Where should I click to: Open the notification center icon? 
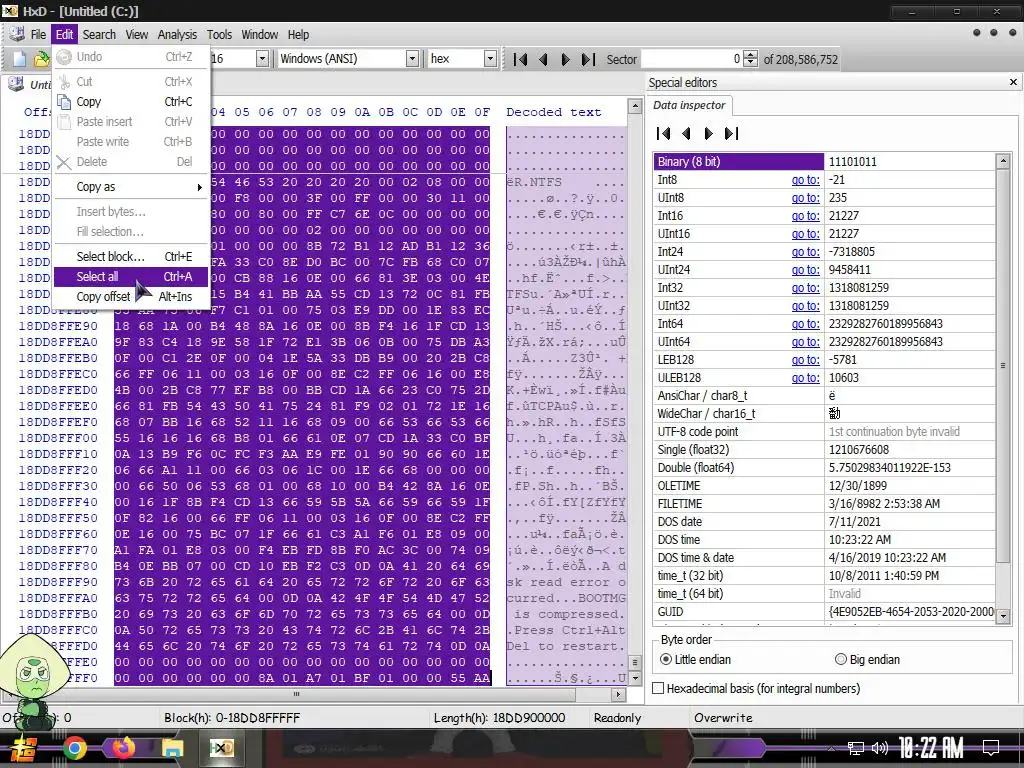pyautogui.click(x=991, y=748)
